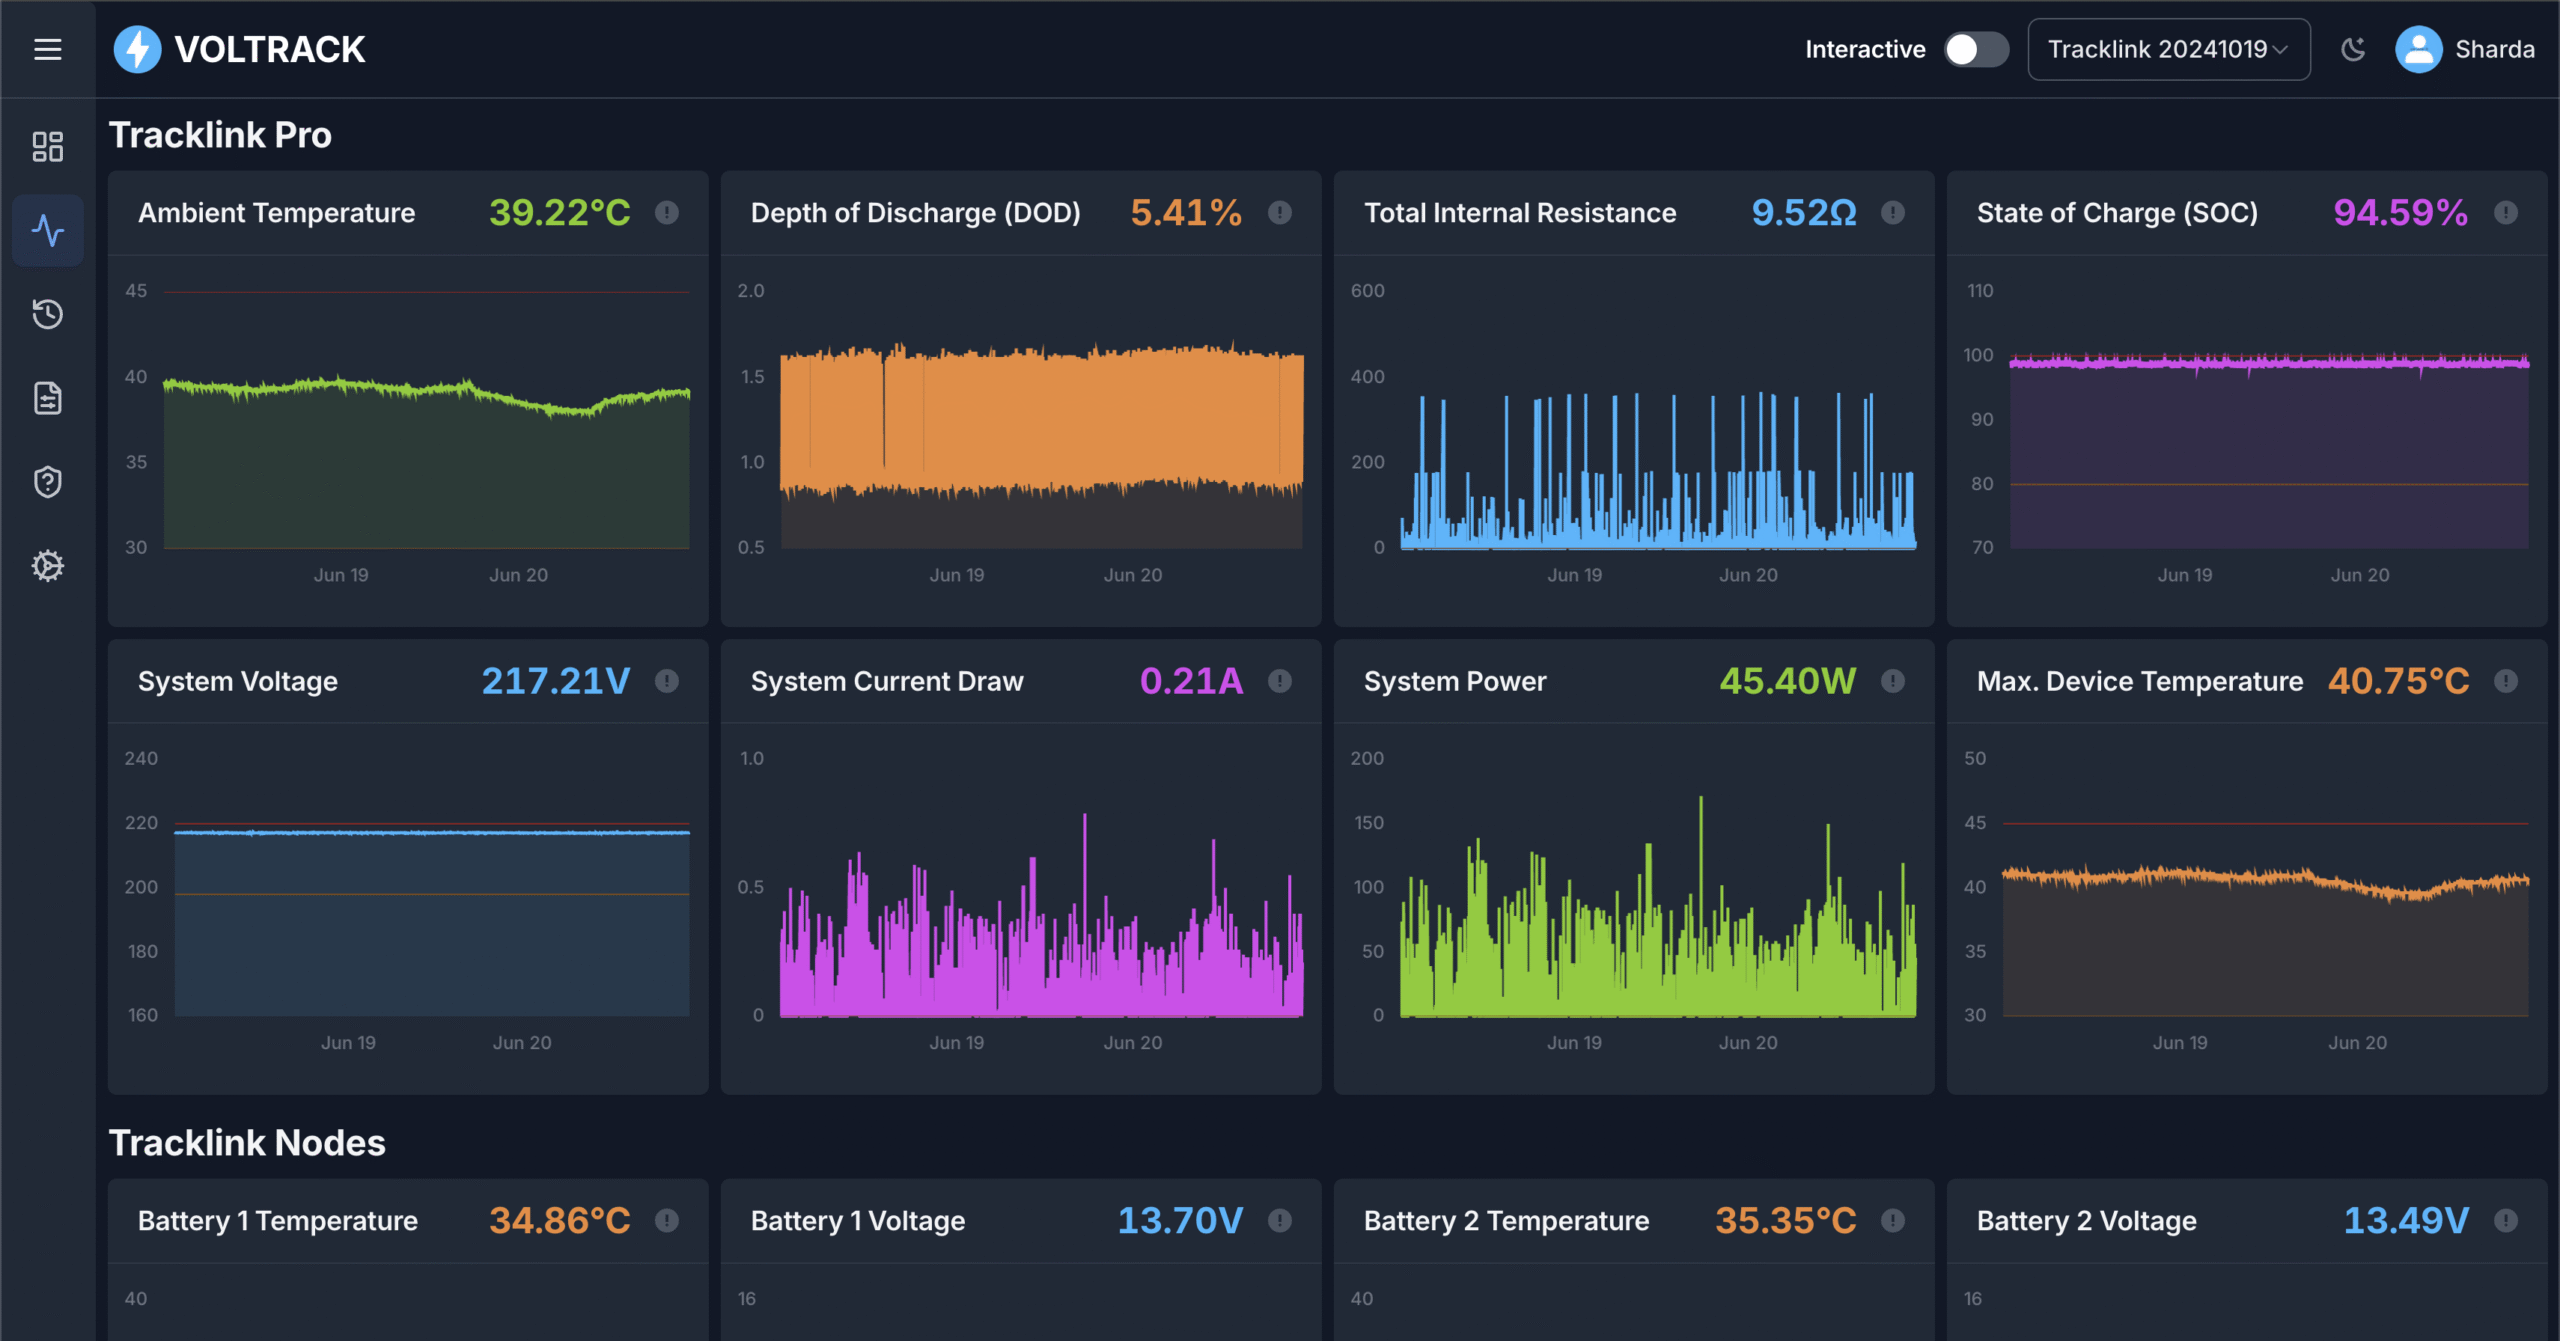Toggle the Interactive switch
The image size is (2560, 1341).
click(1975, 49)
